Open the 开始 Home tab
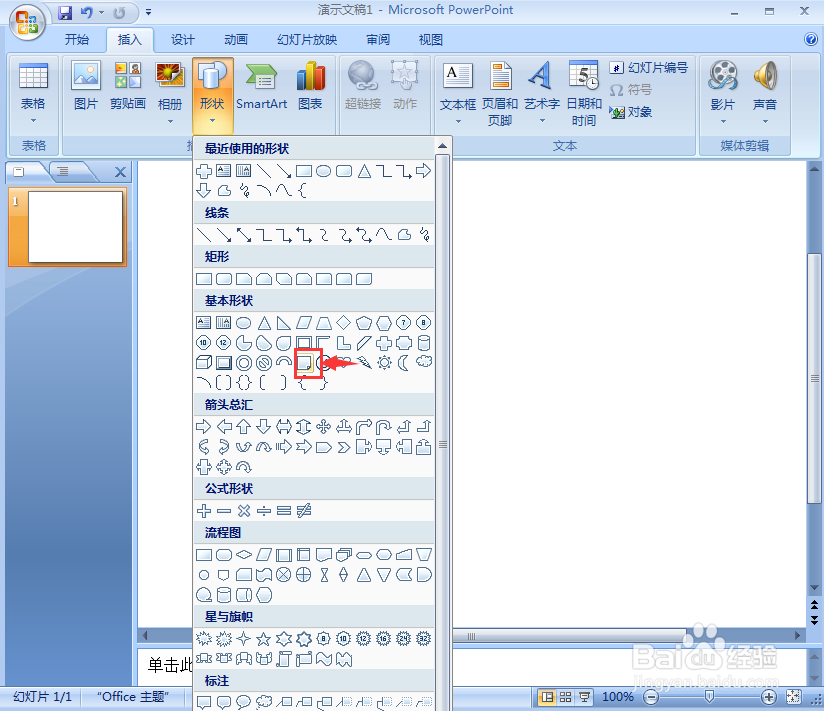This screenshot has height=711, width=824. point(77,39)
